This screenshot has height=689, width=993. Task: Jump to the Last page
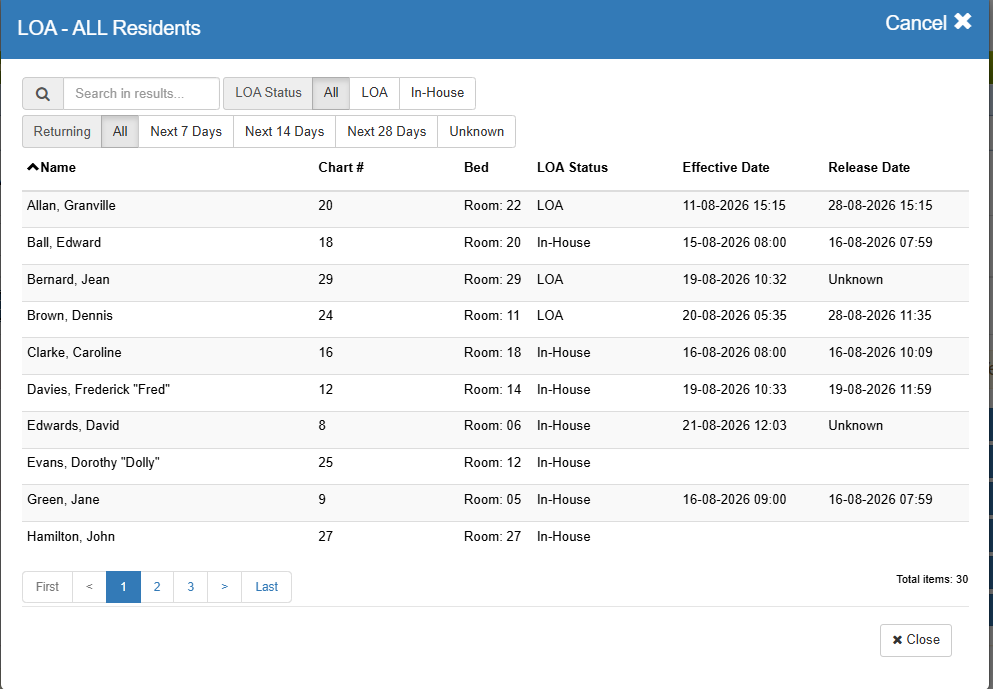[267, 587]
